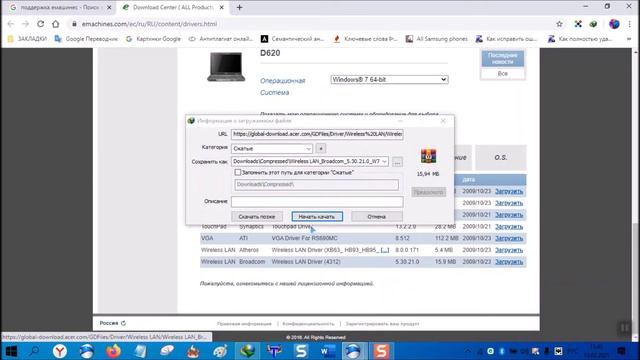Click the D620 laptop thumbnail

[226, 67]
